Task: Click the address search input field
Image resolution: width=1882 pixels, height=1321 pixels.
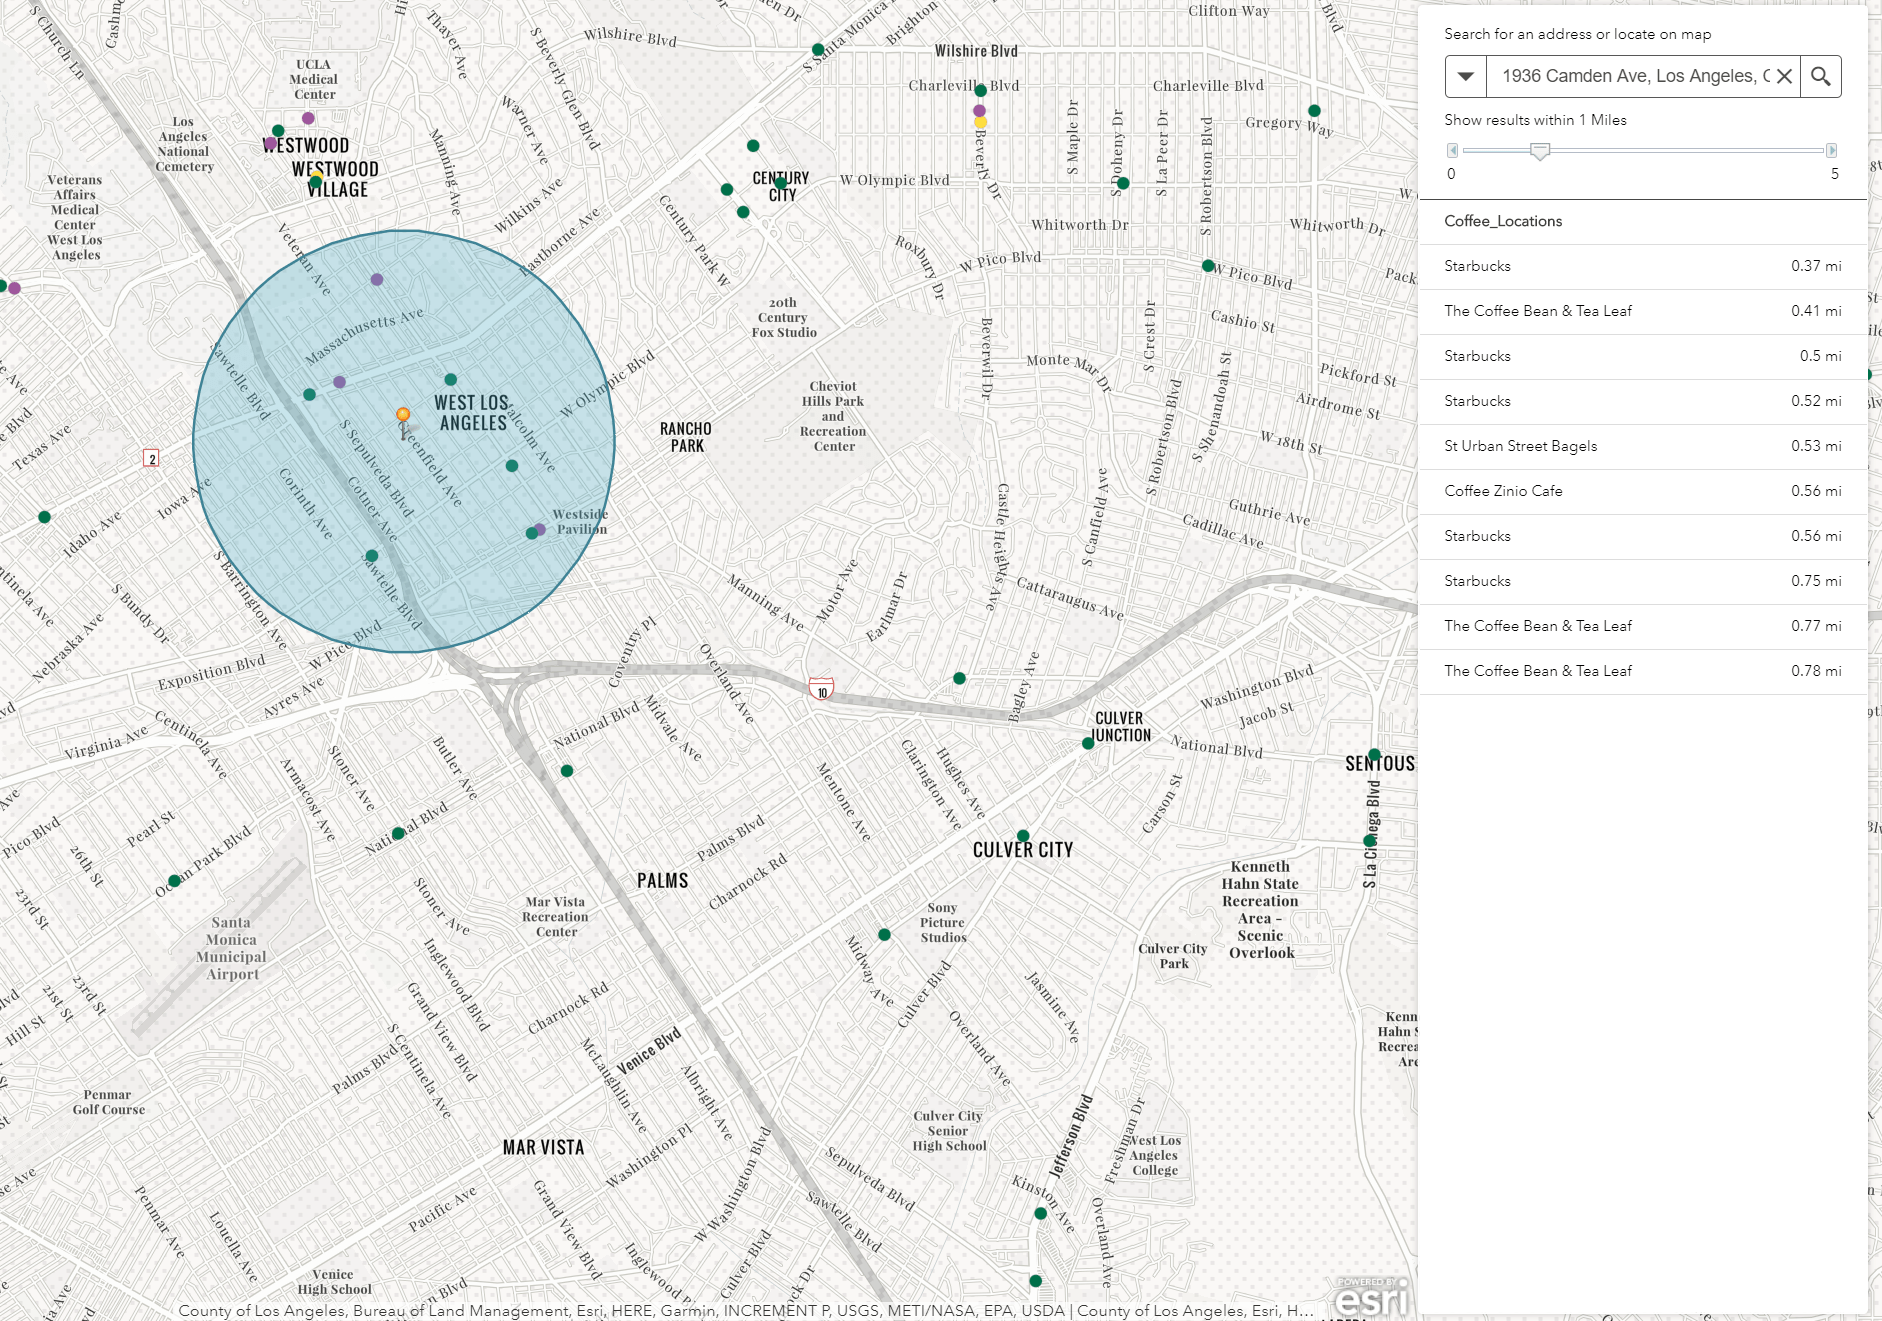Action: 1635,76
